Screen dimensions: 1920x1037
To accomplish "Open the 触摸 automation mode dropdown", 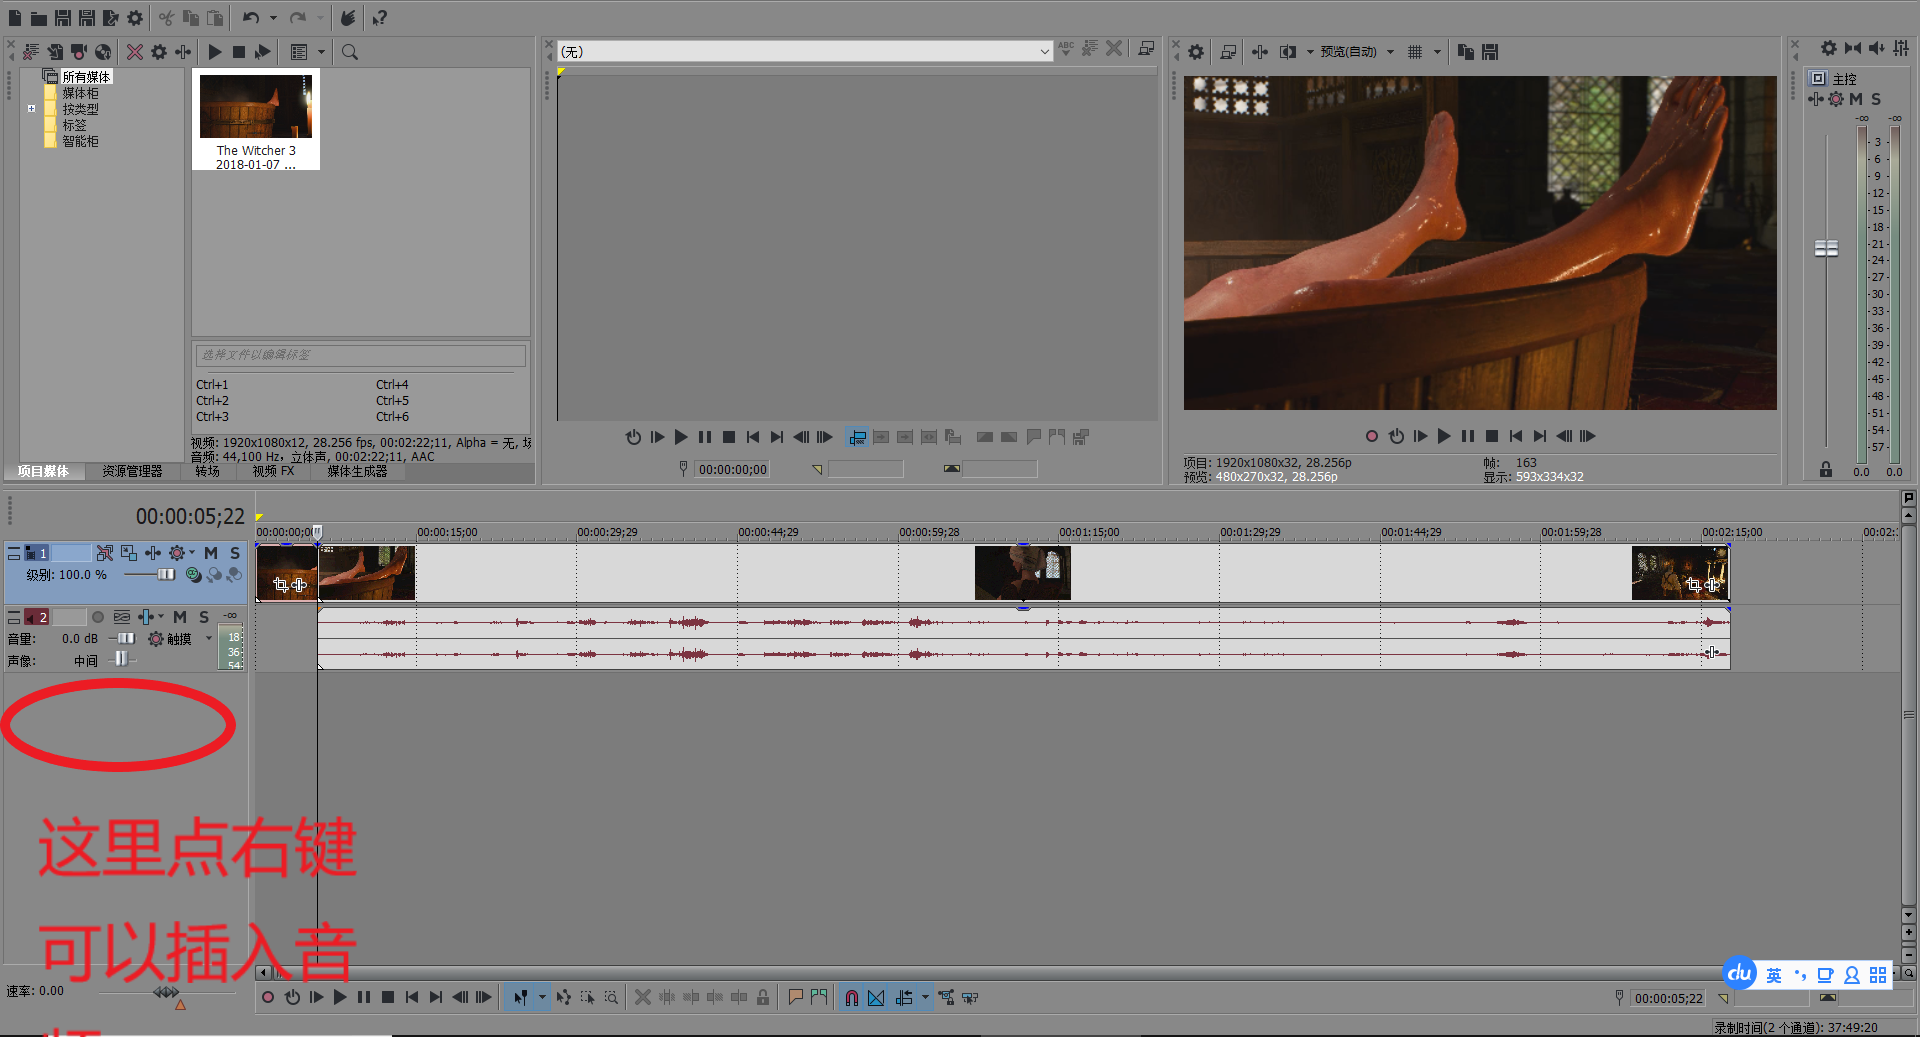I will point(209,638).
